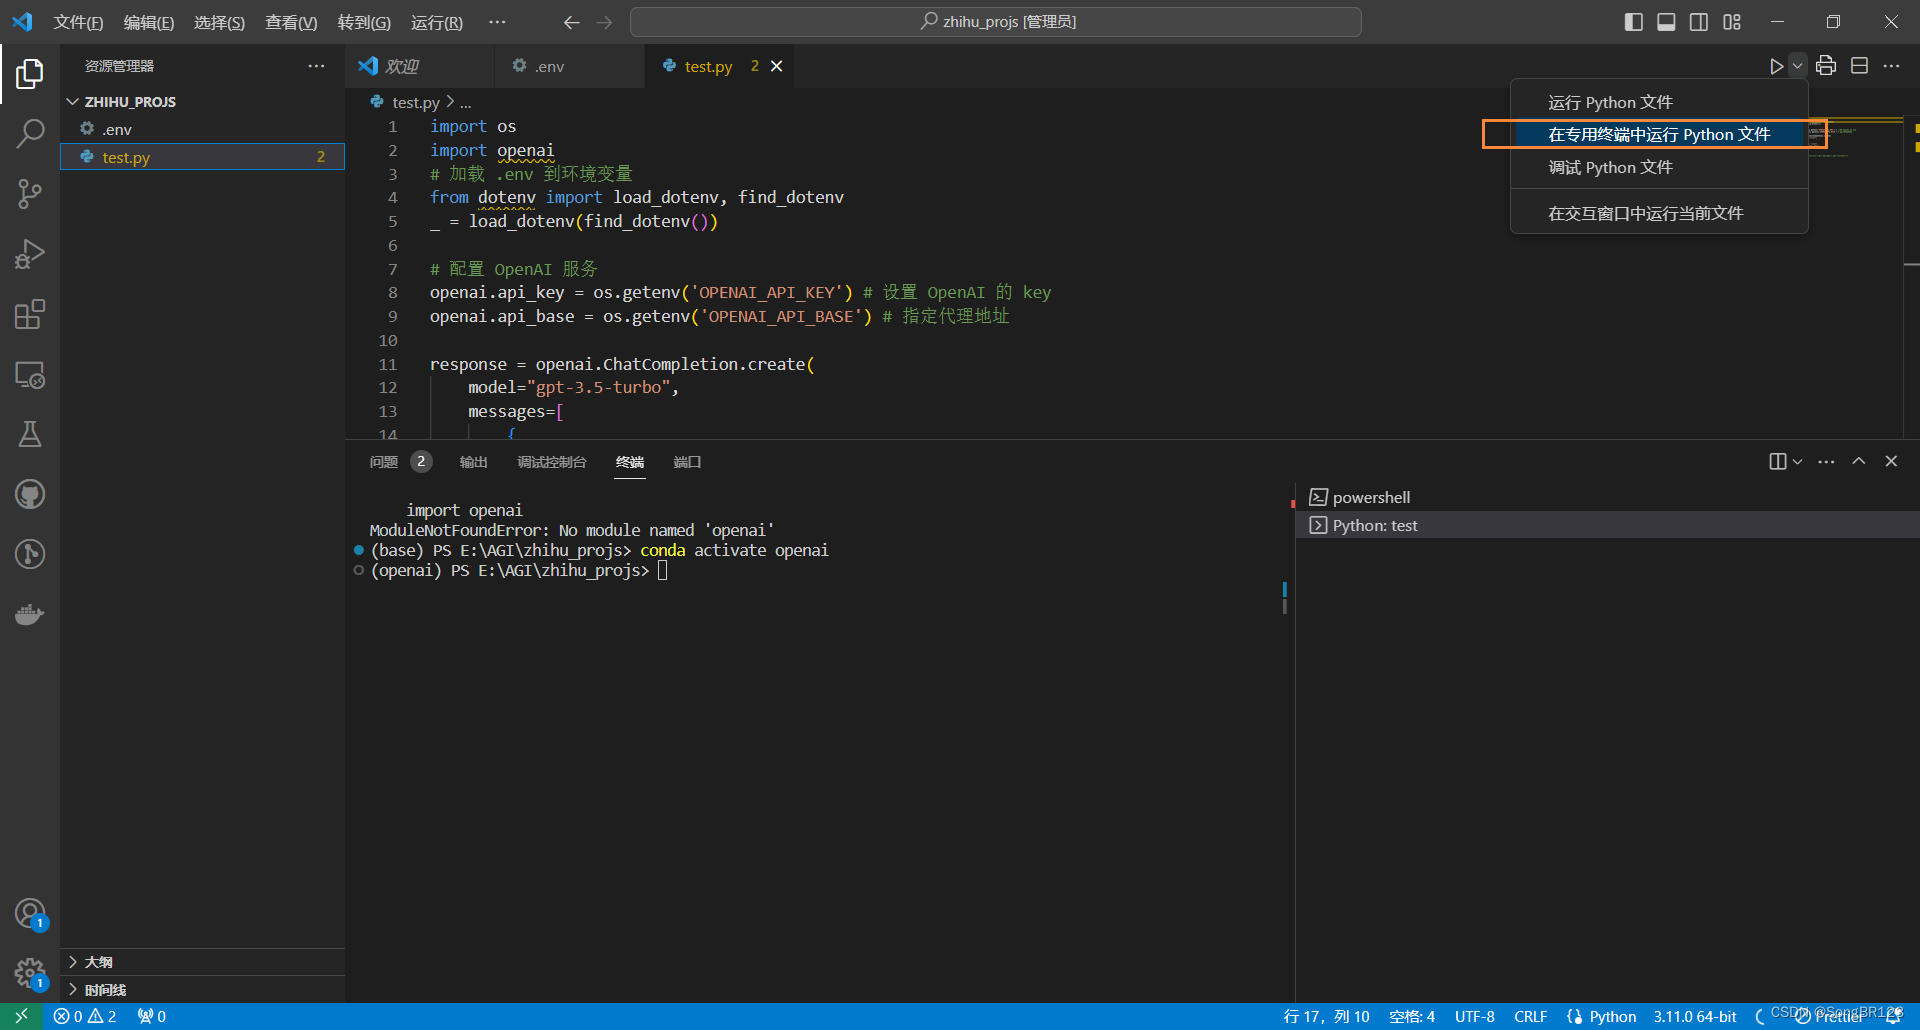
Task: Go forward with the navigation arrow
Action: pyautogui.click(x=604, y=22)
